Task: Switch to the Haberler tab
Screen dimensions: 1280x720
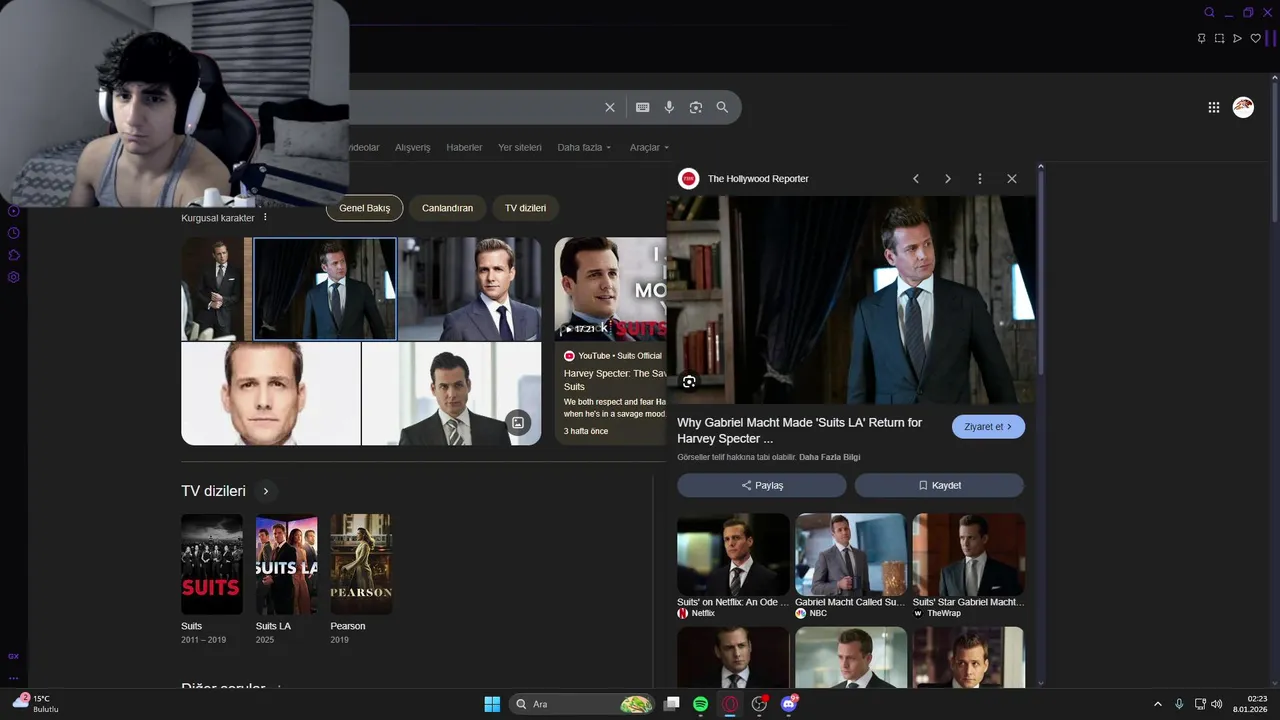Action: point(464,147)
